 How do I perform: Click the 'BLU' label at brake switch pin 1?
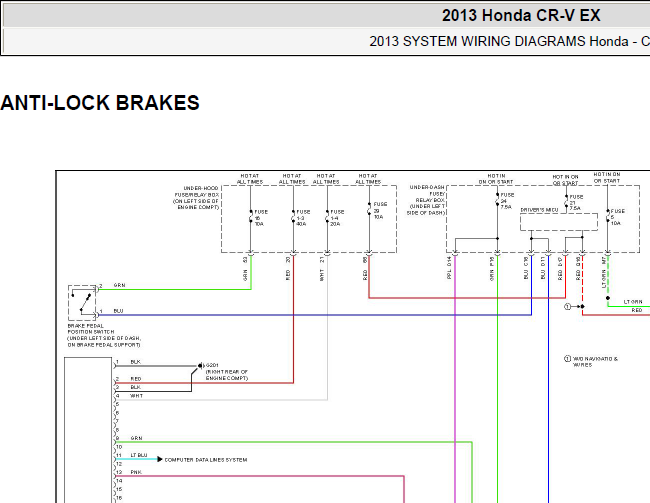point(118,311)
